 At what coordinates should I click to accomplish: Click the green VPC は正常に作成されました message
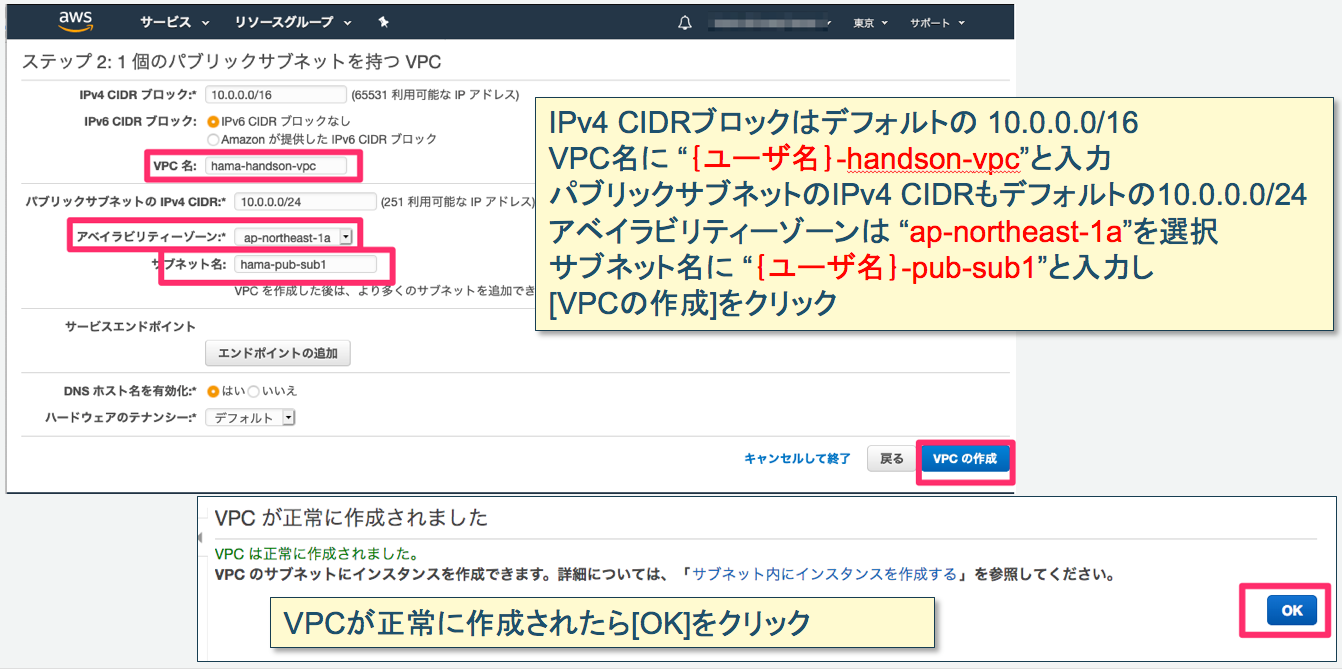tap(316, 553)
